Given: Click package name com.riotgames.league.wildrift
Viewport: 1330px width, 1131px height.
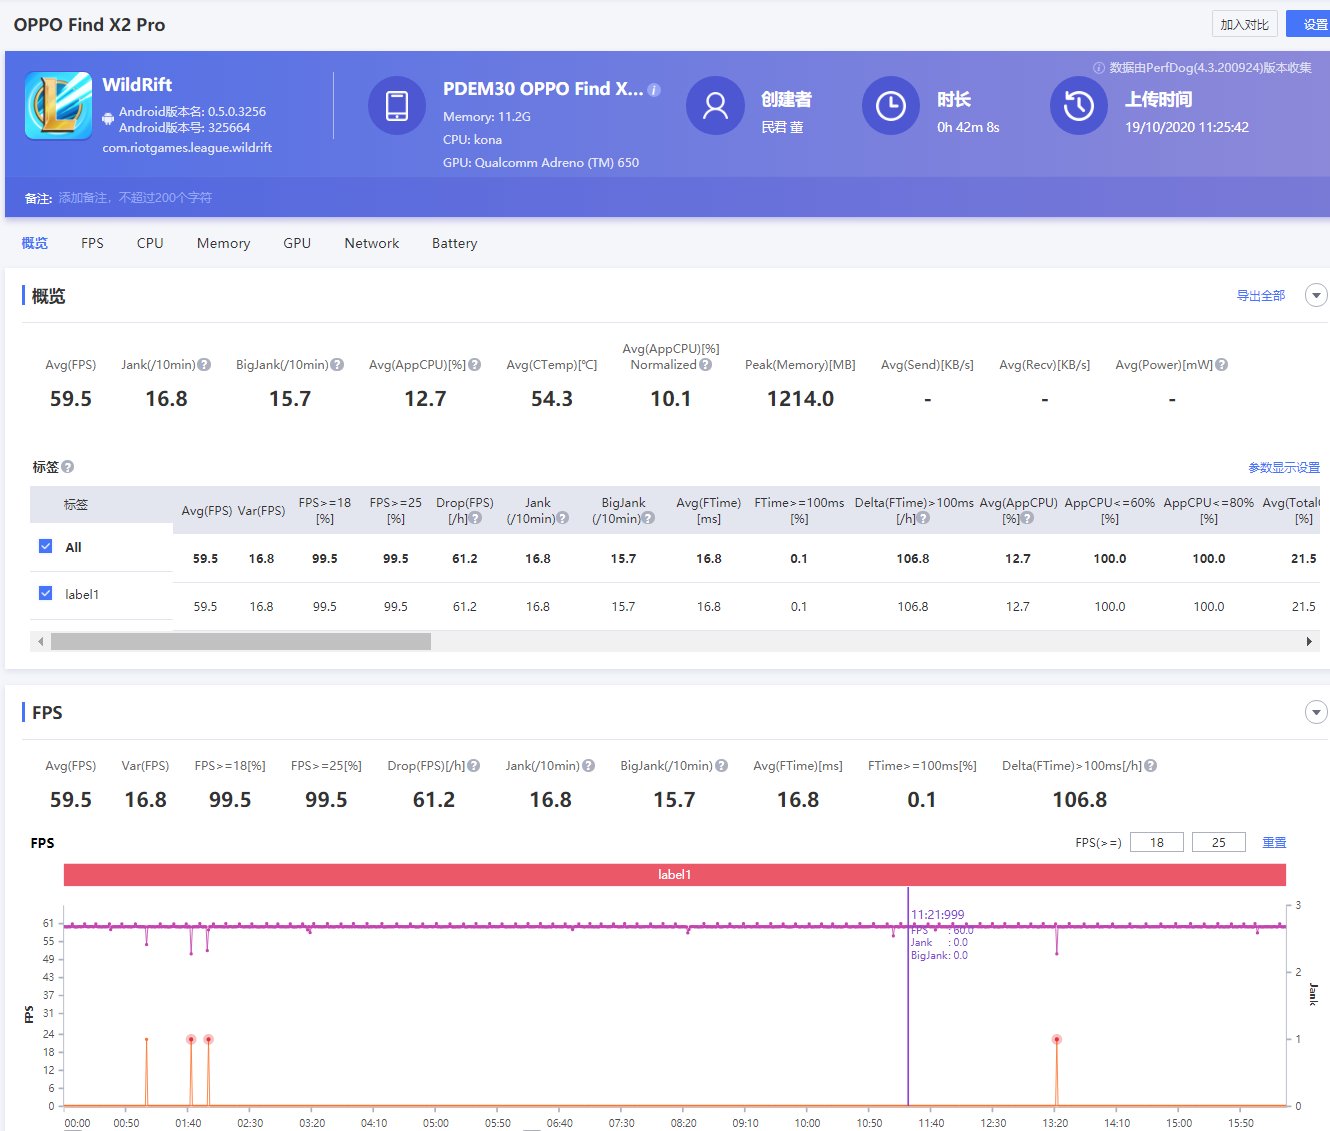Looking at the screenshot, I should pos(187,147).
